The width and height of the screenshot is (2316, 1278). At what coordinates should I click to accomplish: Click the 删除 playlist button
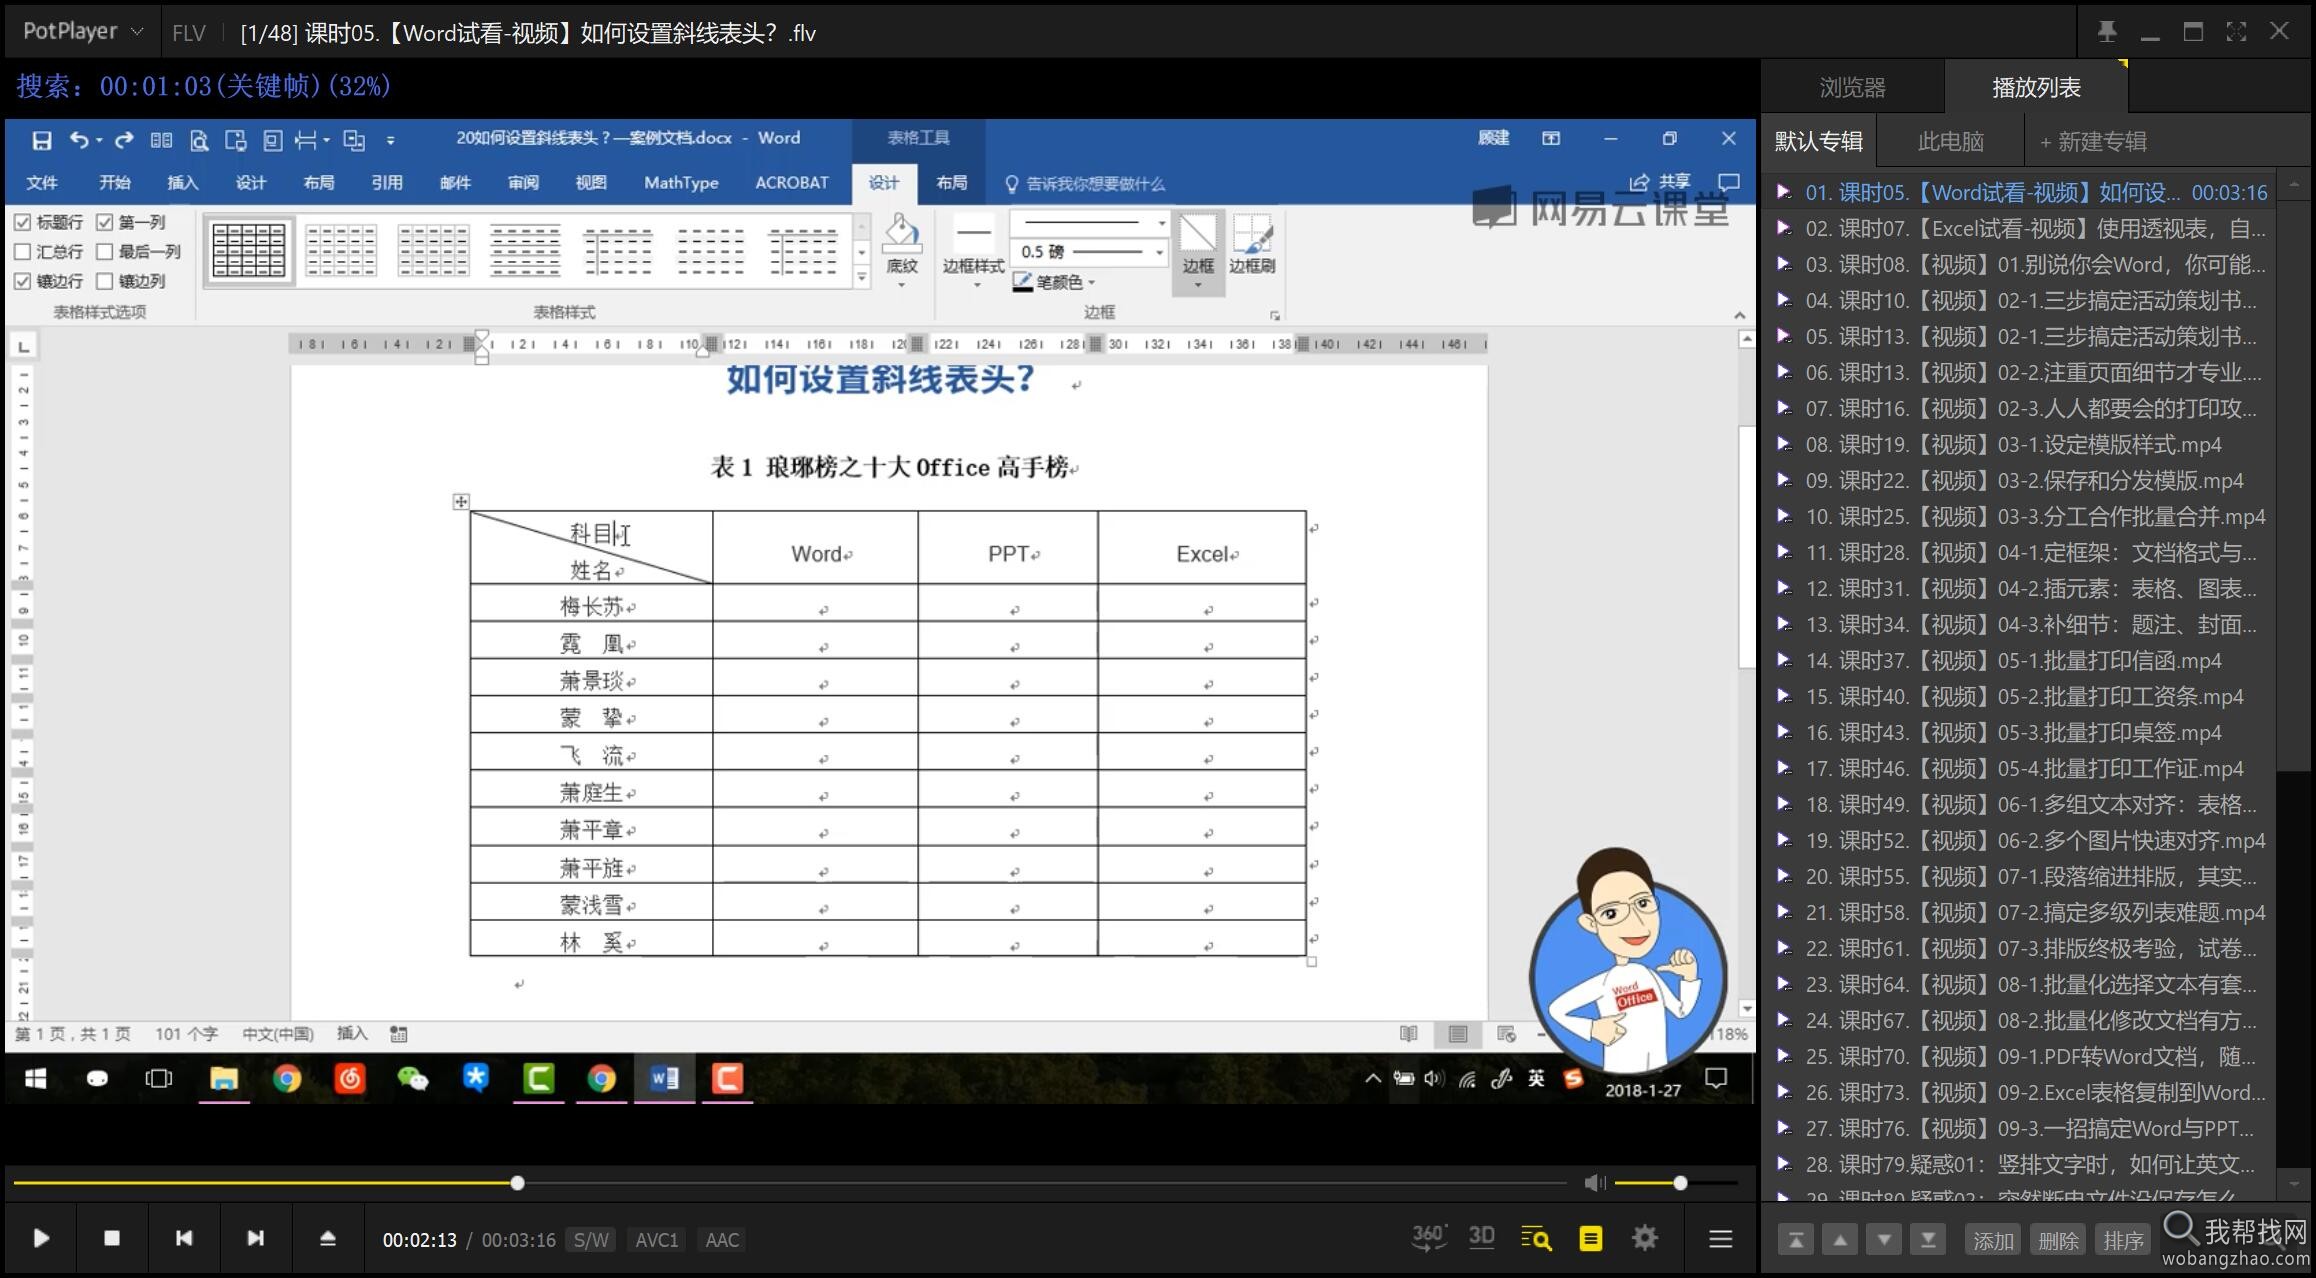tap(2058, 1241)
